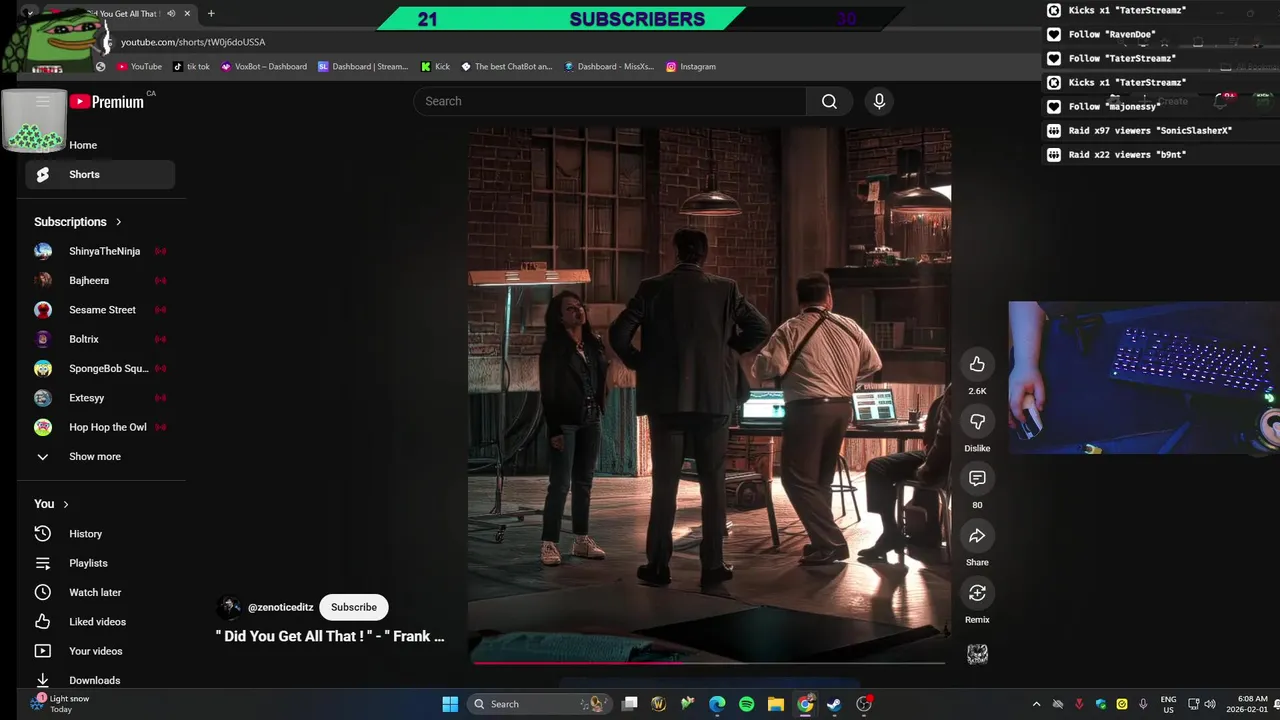Open the @zenoticeditz channel name
This screenshot has width=1280, height=720.
281,607
